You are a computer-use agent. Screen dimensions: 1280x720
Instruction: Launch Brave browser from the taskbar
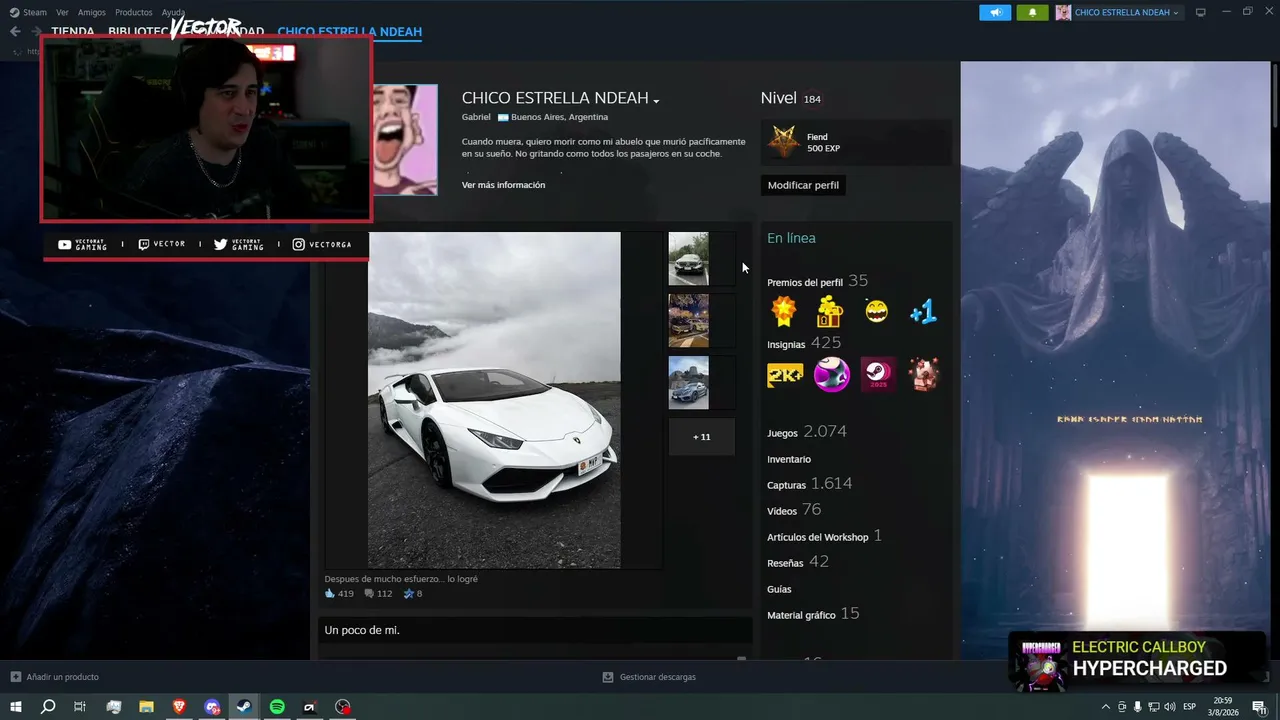coord(179,707)
